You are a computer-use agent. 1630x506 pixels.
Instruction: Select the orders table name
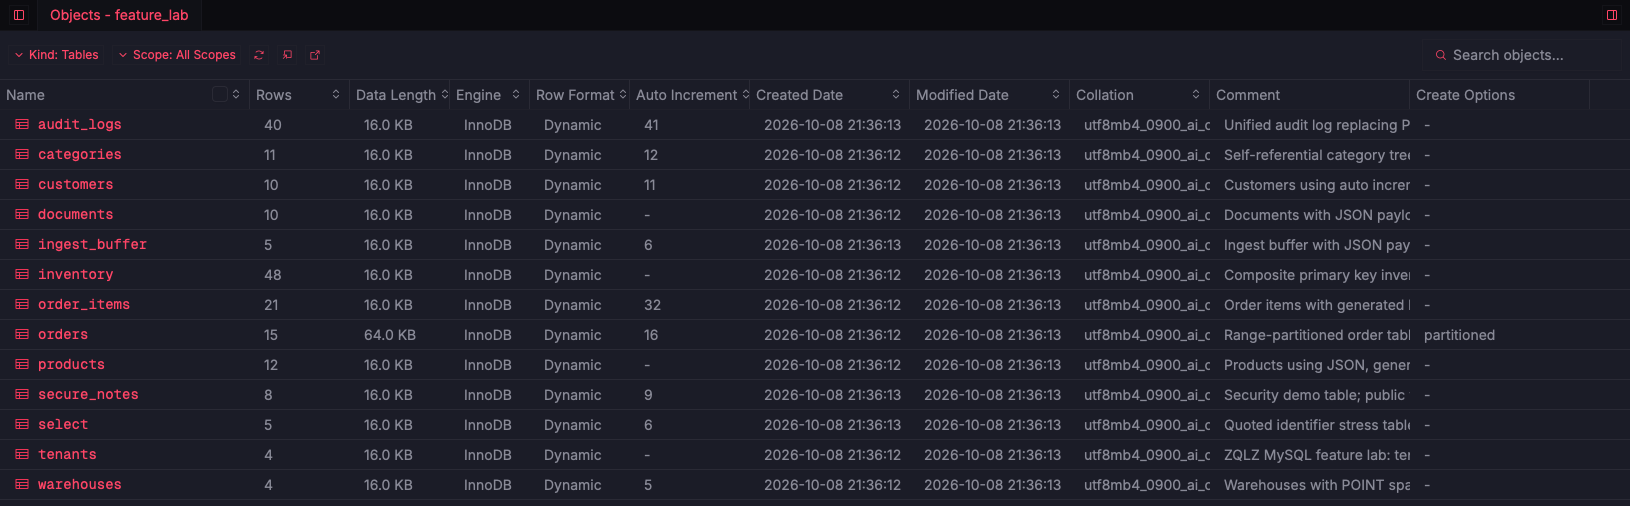(63, 335)
